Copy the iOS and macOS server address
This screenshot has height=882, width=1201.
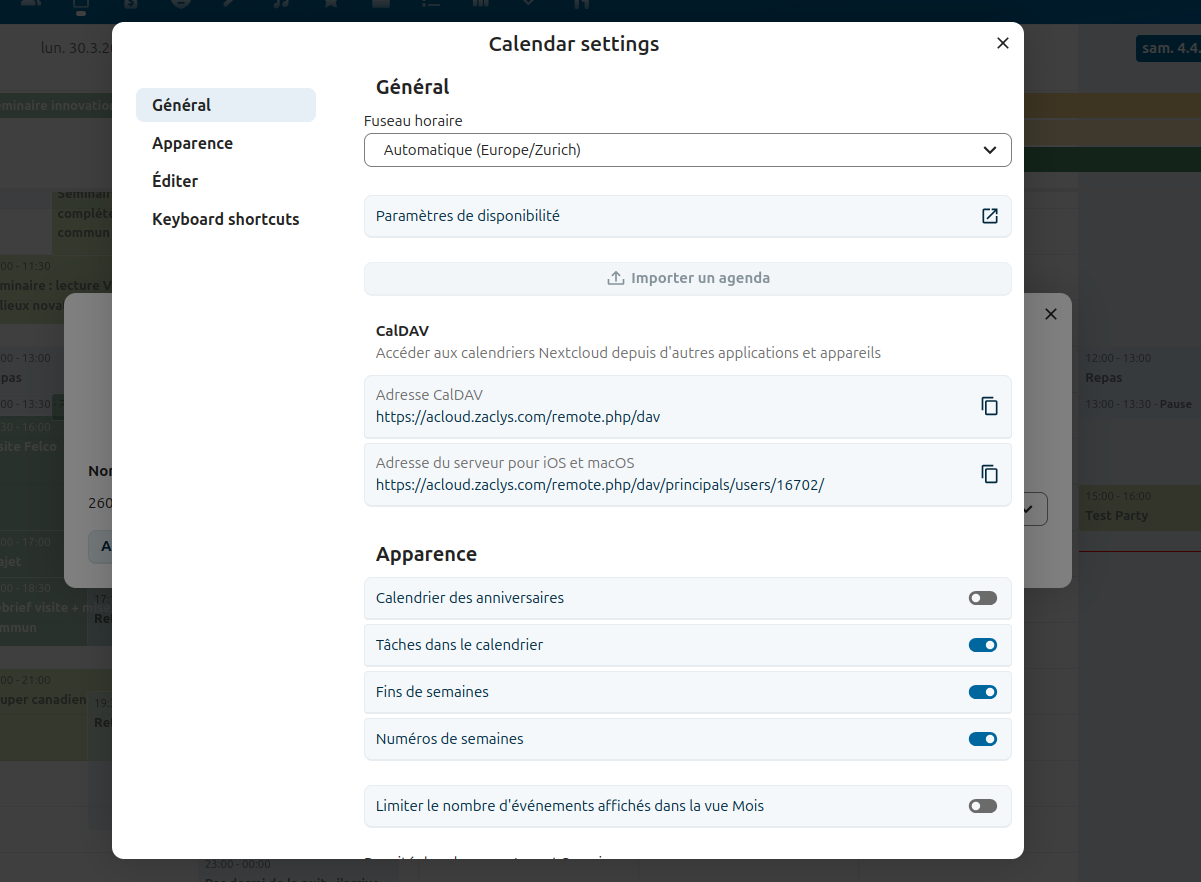click(x=989, y=474)
